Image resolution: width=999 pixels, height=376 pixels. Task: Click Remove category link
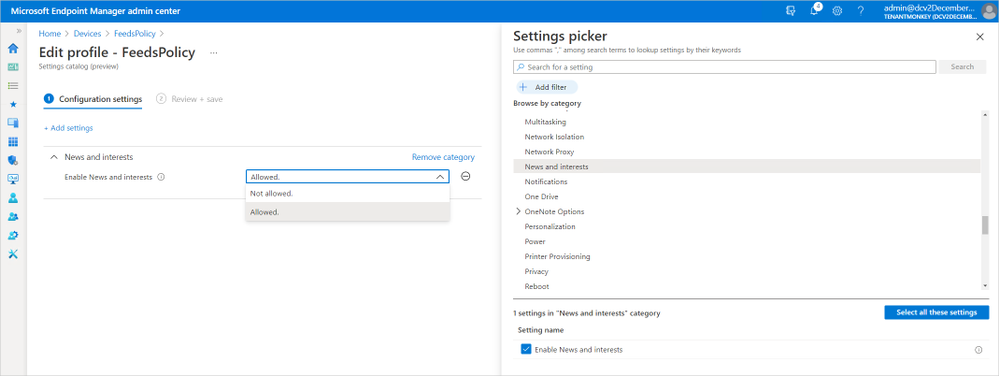pos(443,157)
